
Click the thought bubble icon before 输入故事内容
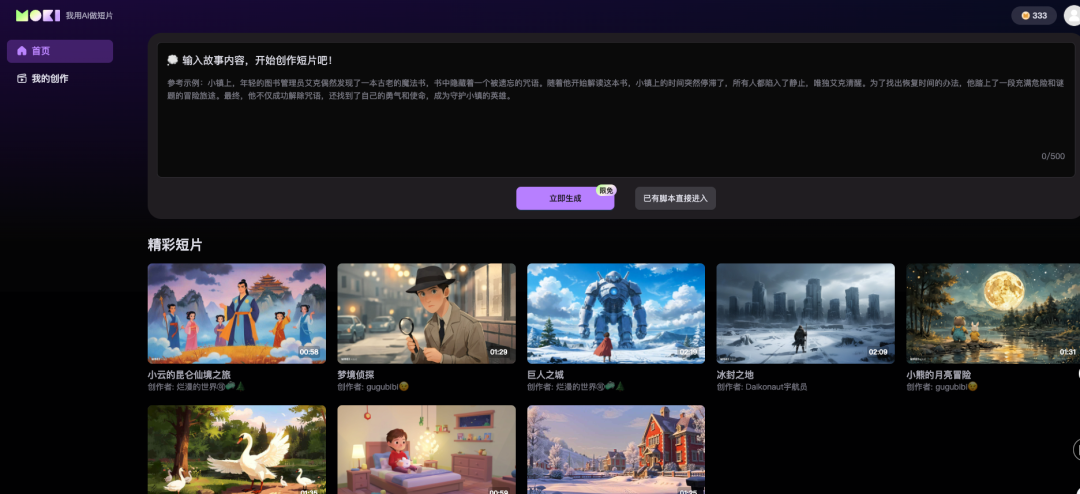(x=173, y=60)
